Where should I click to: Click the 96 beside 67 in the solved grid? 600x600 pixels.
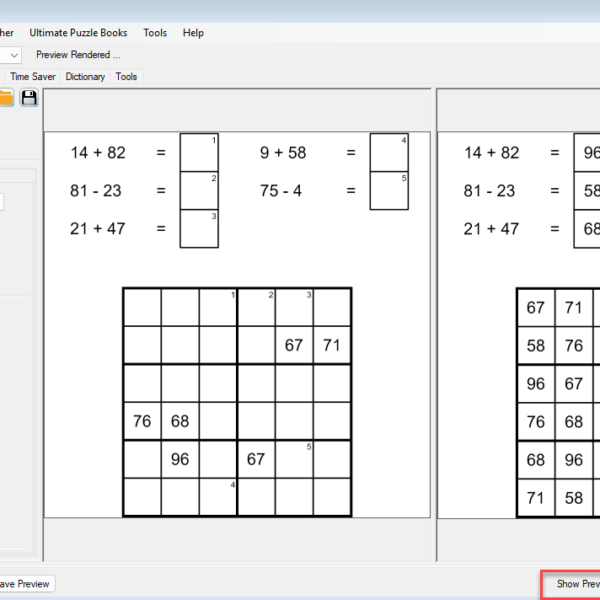click(535, 383)
